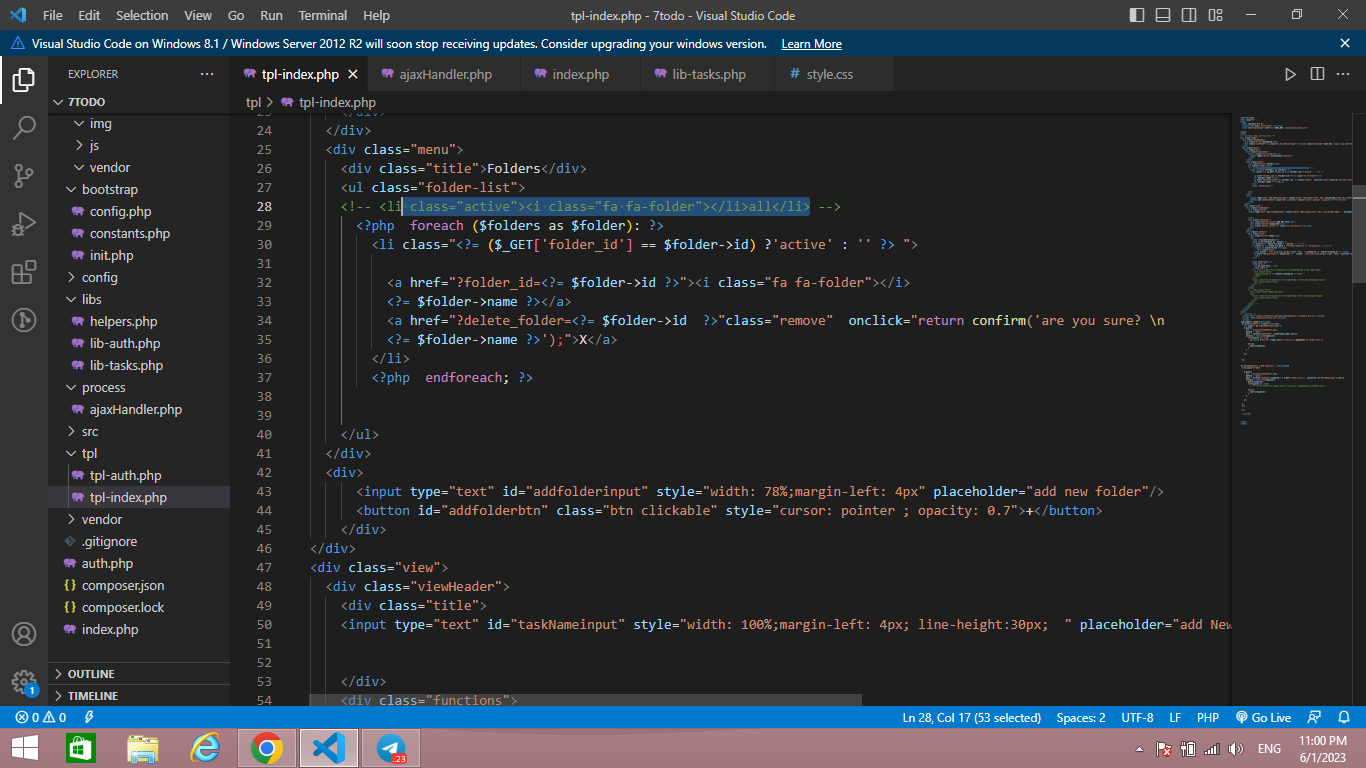Open the Accounts icon
This screenshot has width=1366, height=768.
tap(24, 634)
